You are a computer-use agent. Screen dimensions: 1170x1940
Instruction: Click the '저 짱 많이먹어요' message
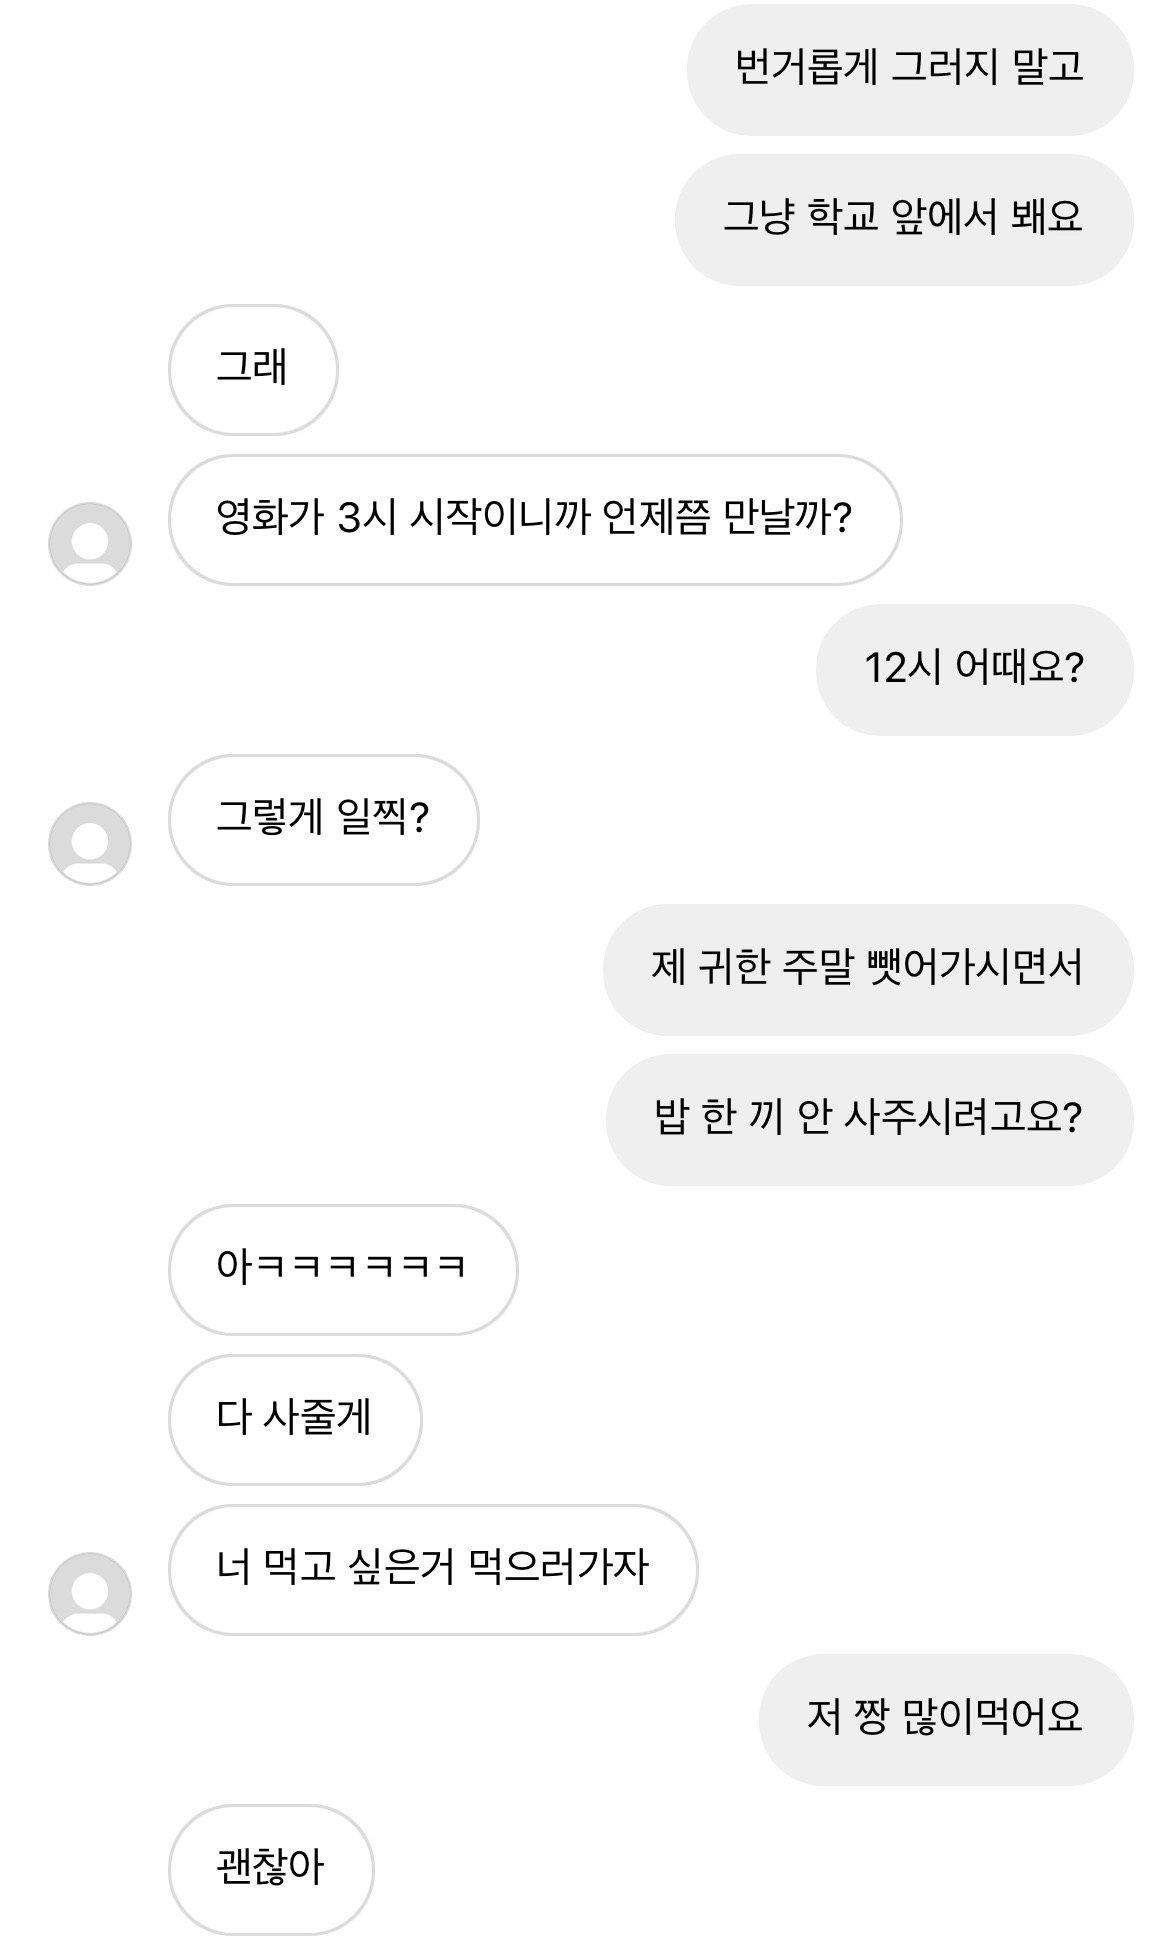click(x=945, y=1719)
